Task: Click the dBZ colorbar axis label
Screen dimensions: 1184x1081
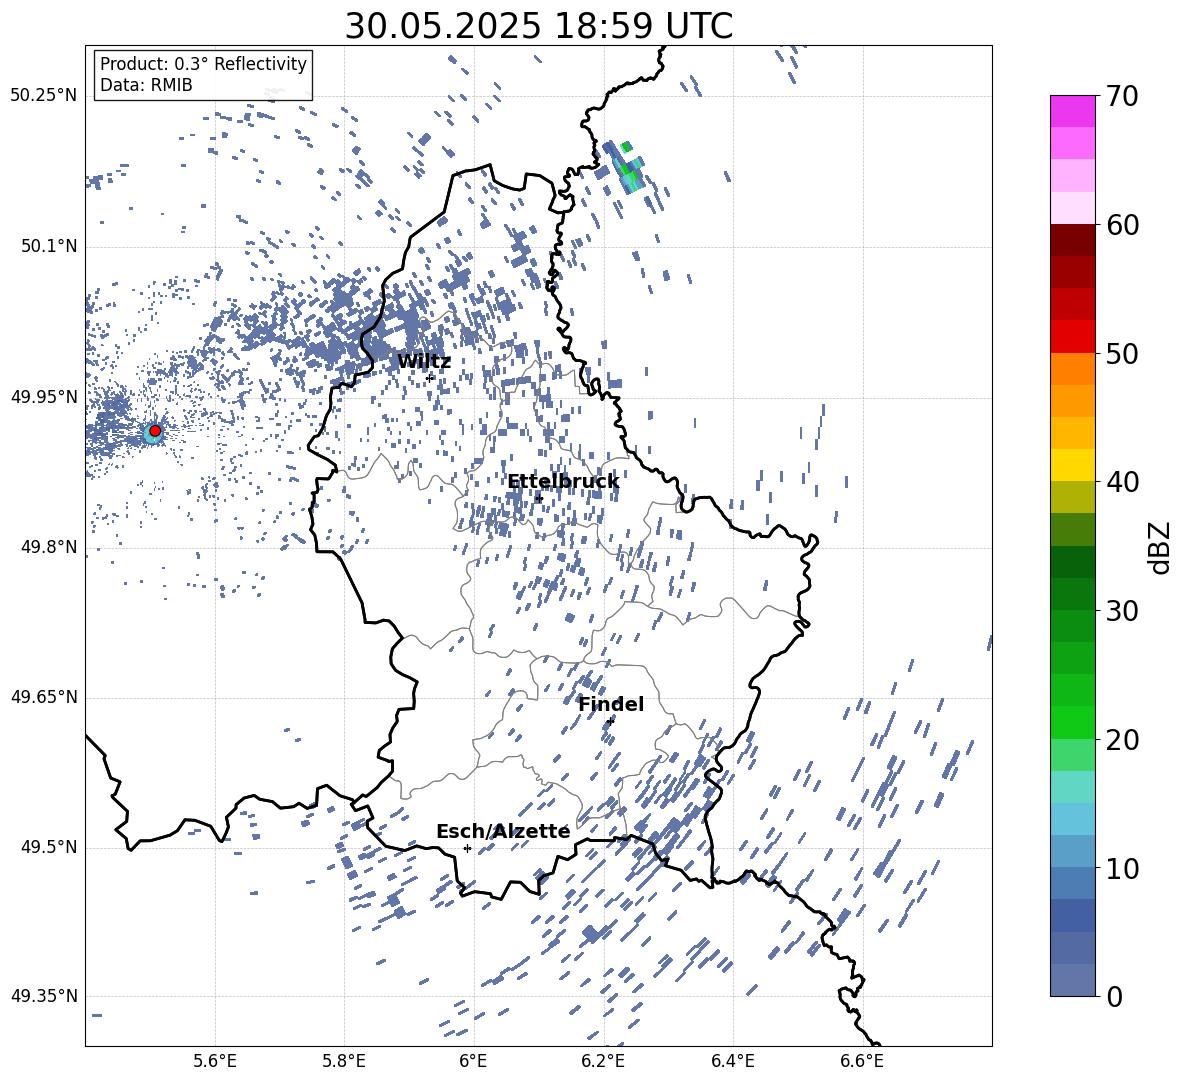Action: click(1160, 547)
